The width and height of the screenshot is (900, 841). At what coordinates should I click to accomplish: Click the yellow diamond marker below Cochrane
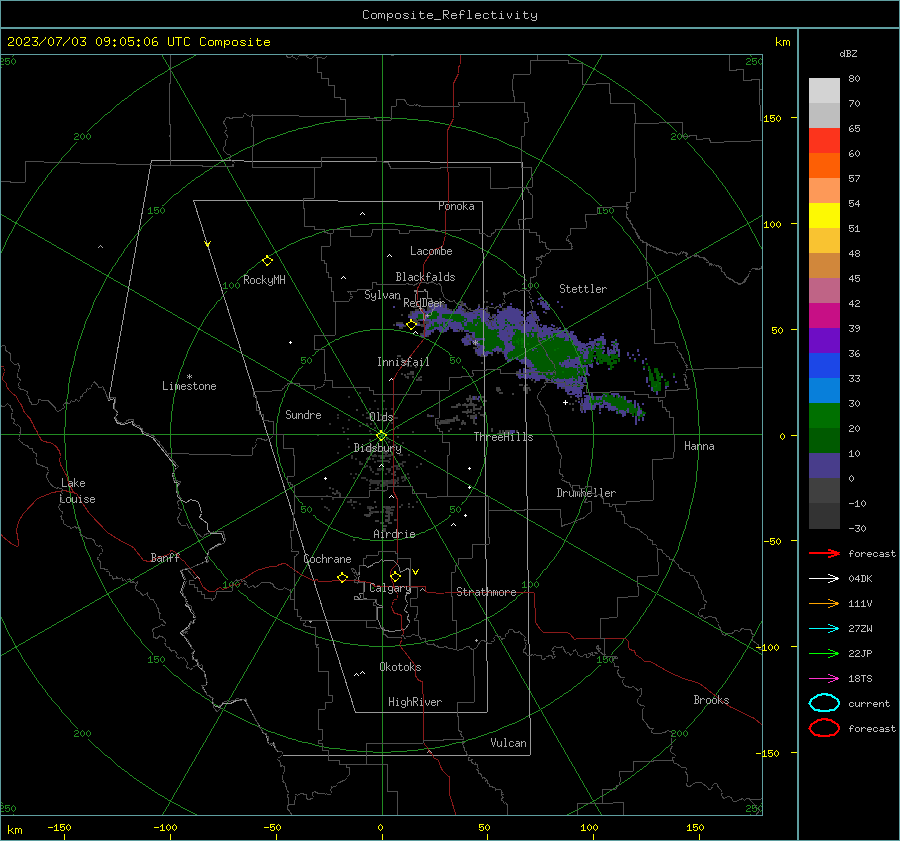point(342,577)
